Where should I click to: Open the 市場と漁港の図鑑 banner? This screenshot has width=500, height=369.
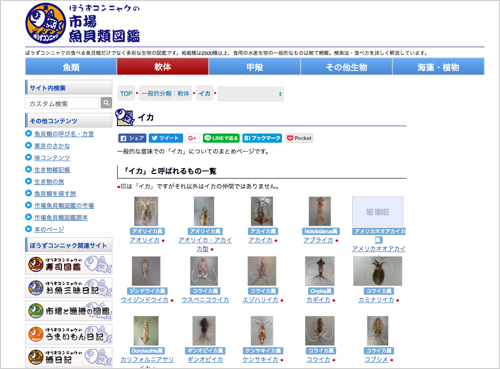pos(69,311)
